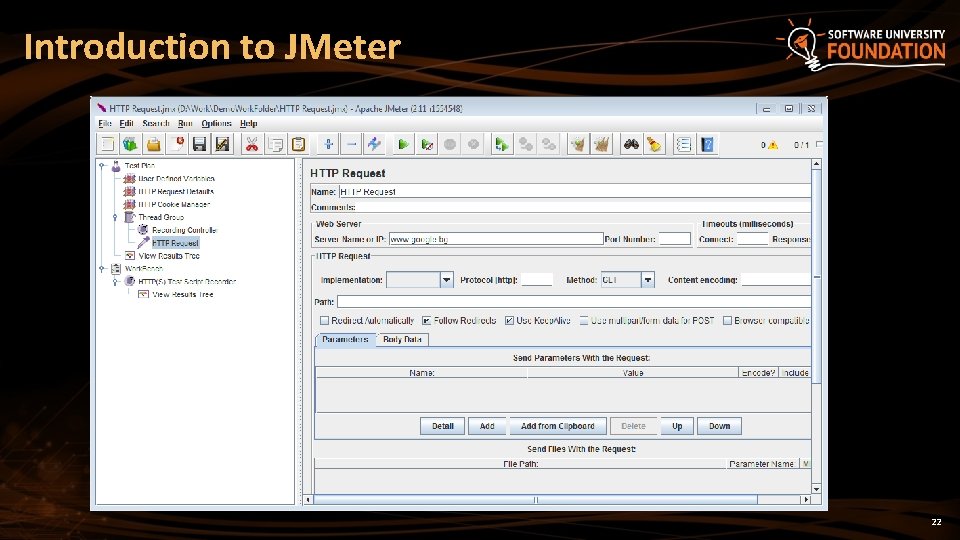Click the Close test plan toolbar icon
This screenshot has height=540, width=960.
(x=176, y=144)
